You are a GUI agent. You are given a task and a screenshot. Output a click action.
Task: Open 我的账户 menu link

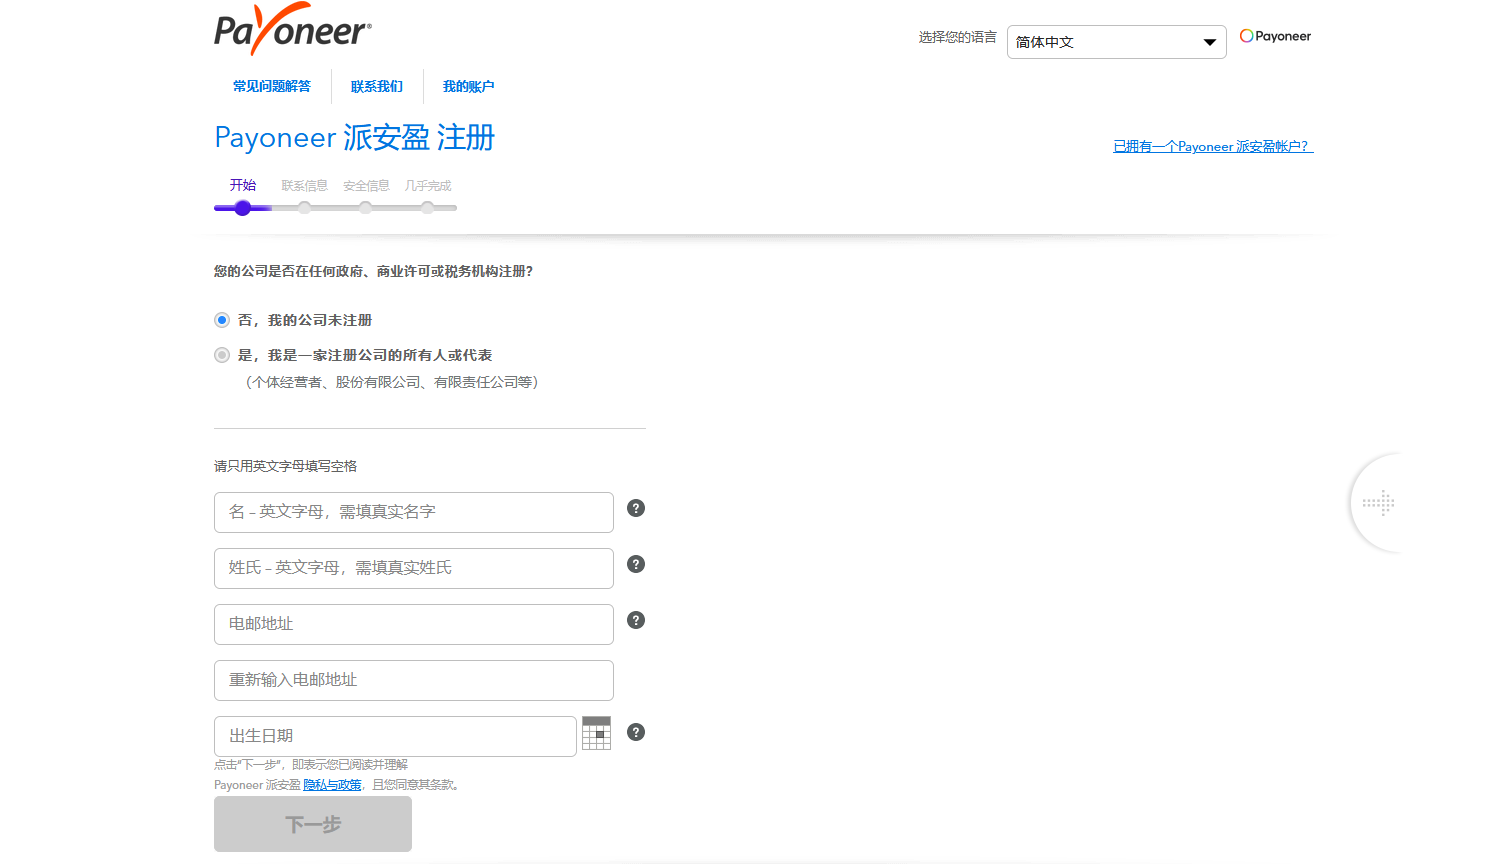click(x=468, y=86)
